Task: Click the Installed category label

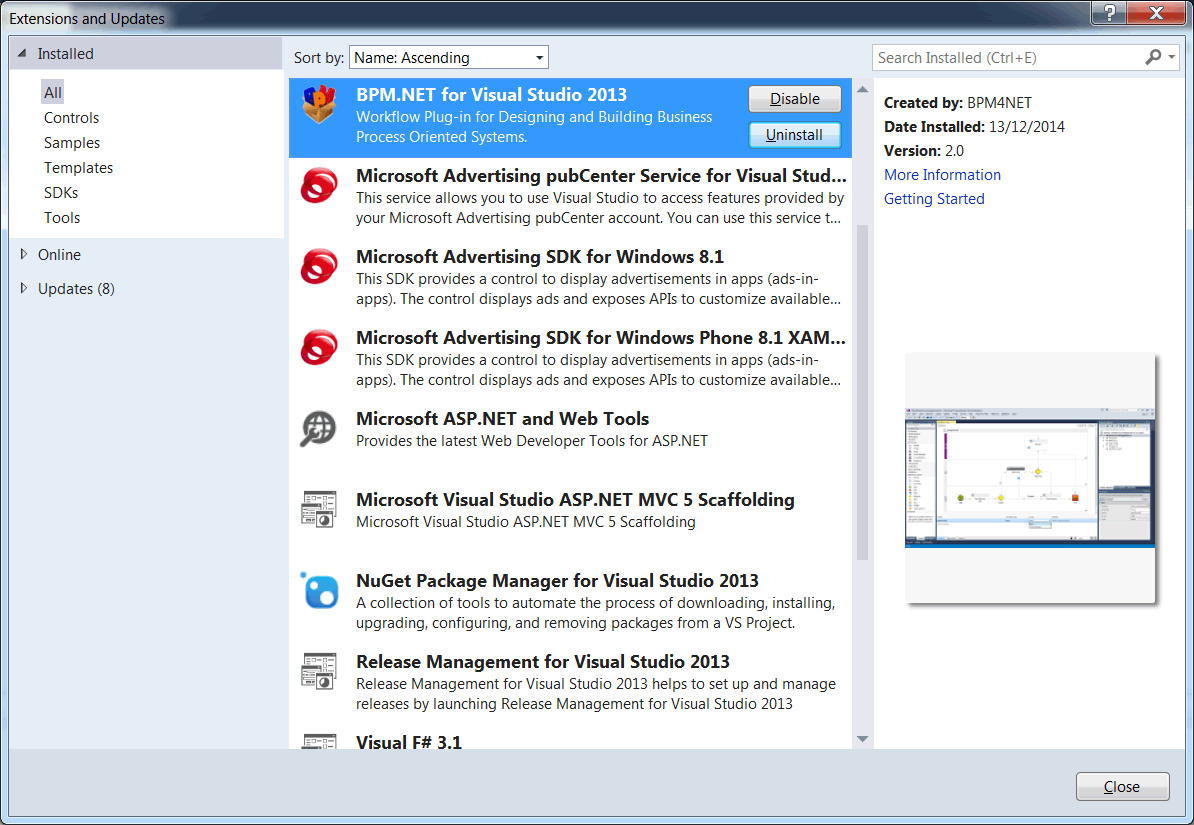Action: tap(65, 53)
